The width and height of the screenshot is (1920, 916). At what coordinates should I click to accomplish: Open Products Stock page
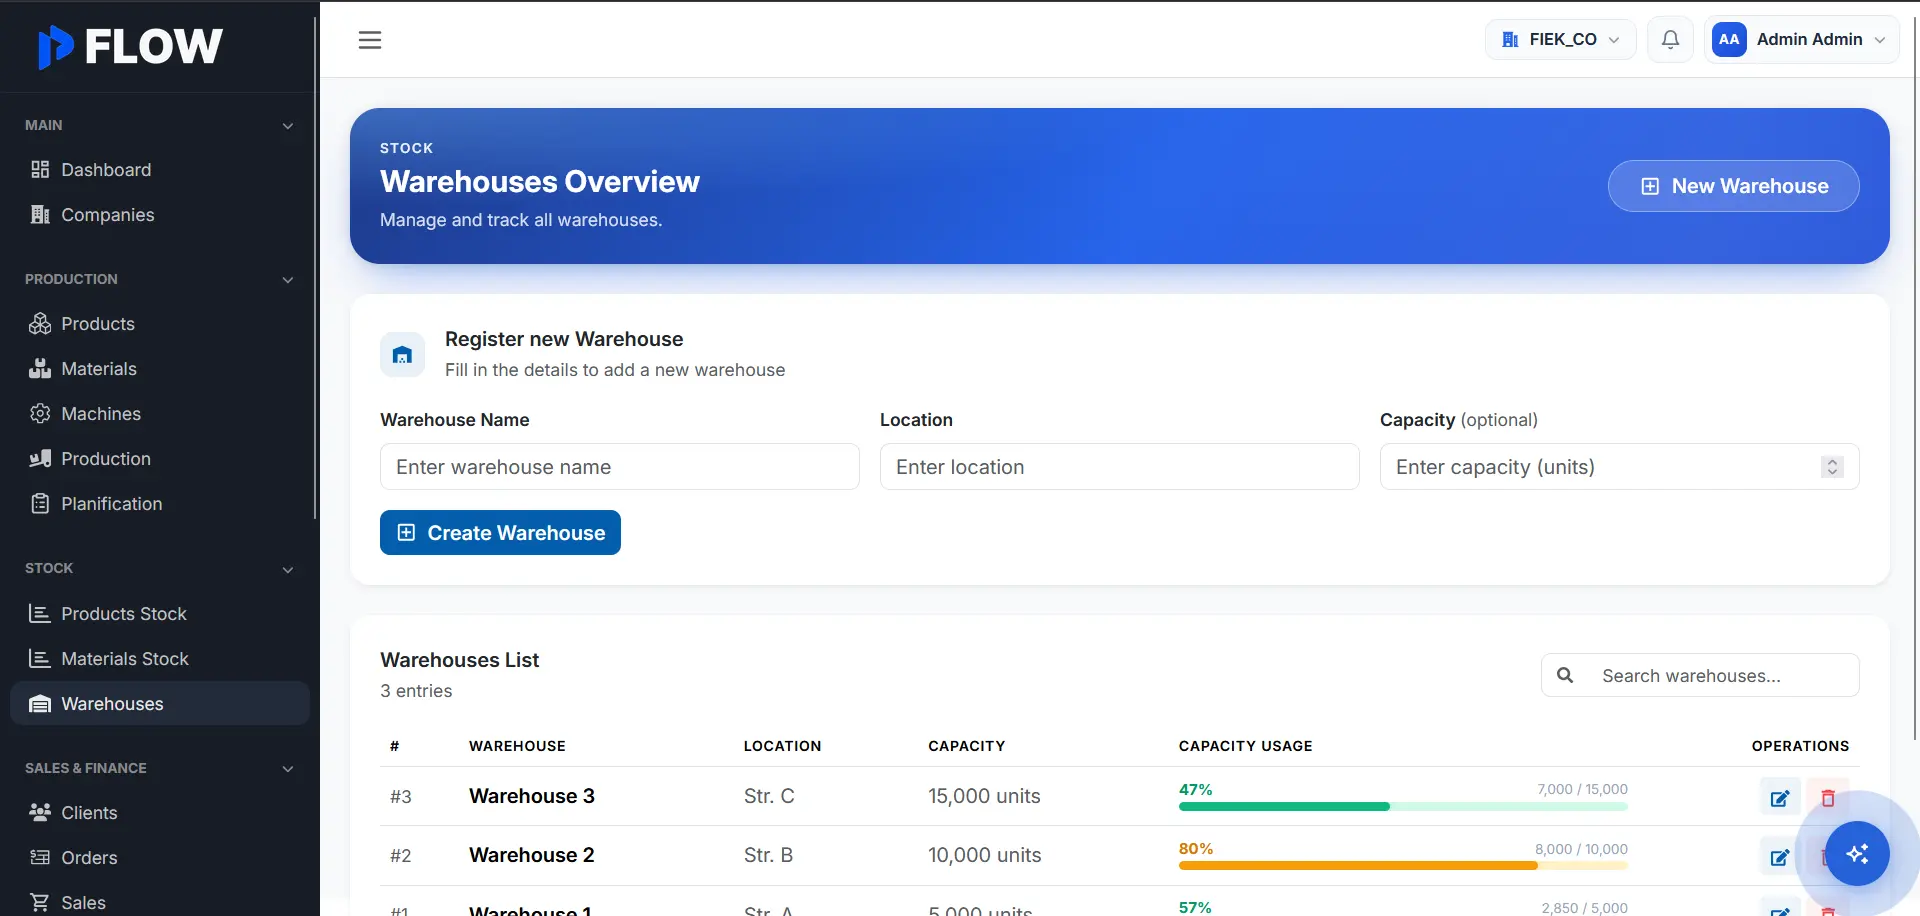[x=160, y=614]
